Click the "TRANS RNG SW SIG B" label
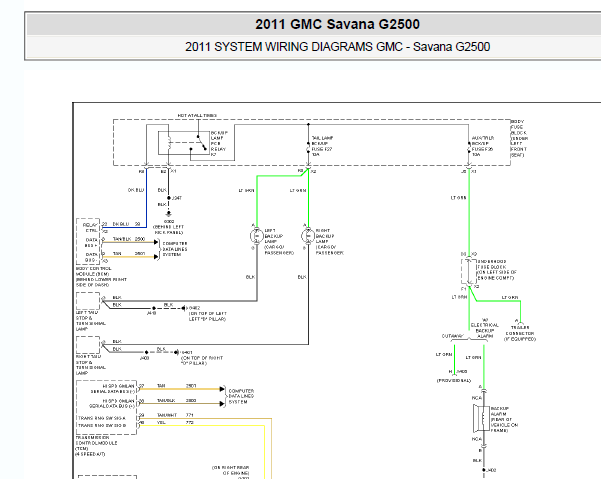 pos(102,425)
